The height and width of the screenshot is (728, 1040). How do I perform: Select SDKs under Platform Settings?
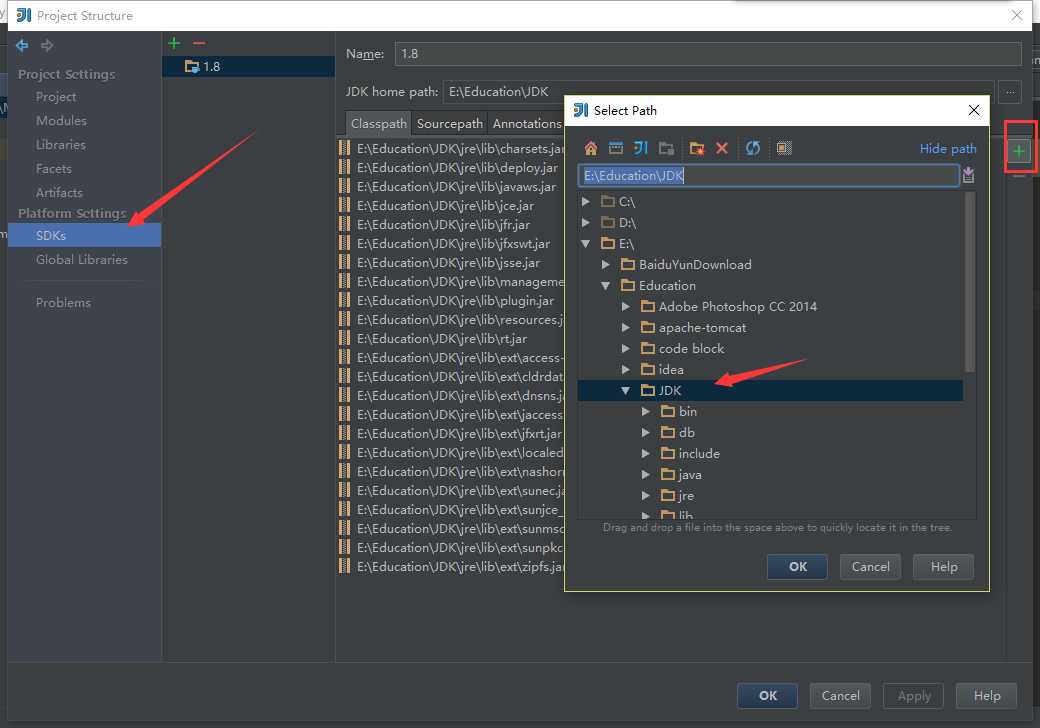[x=84, y=235]
